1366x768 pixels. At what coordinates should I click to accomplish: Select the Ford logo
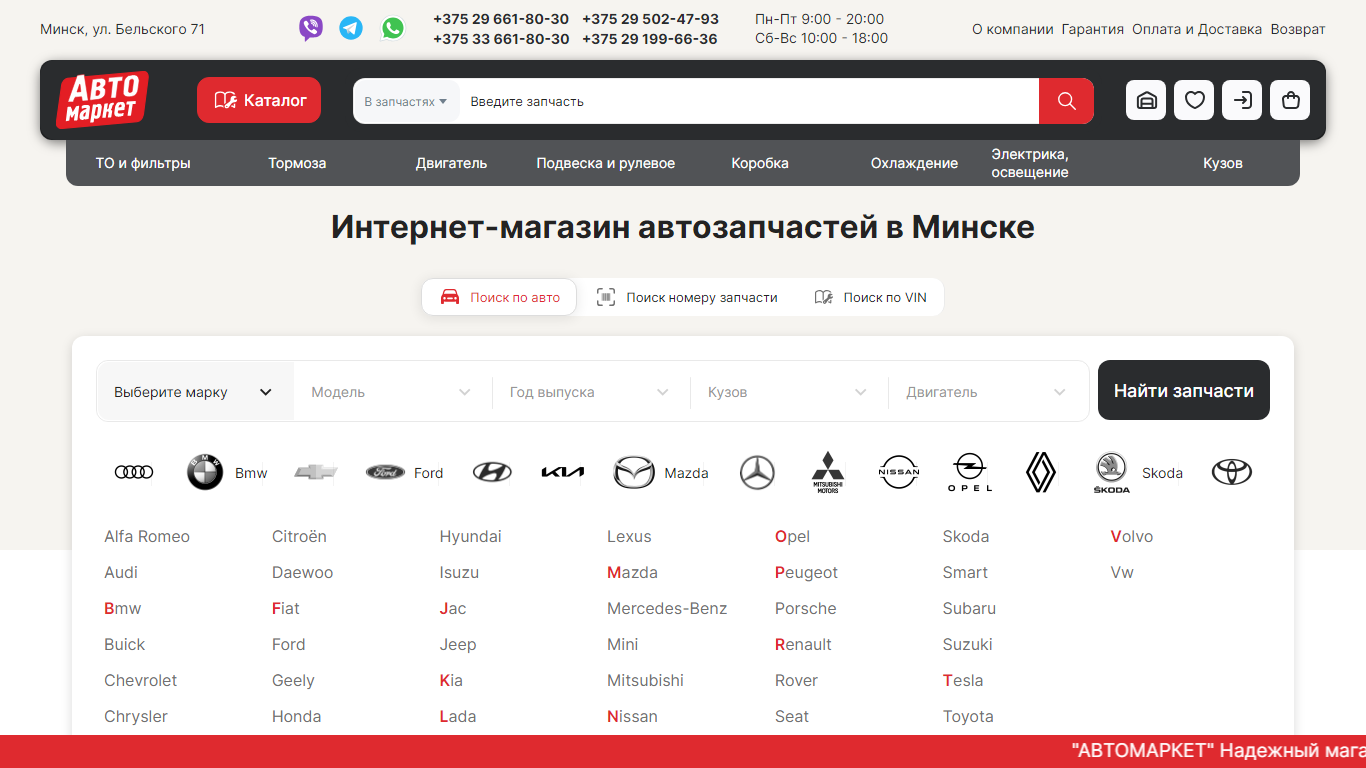385,472
